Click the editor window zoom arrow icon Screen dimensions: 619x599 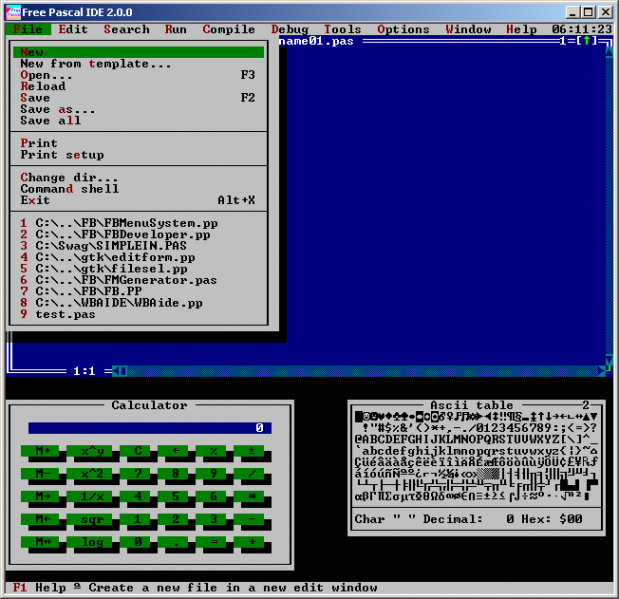click(590, 41)
